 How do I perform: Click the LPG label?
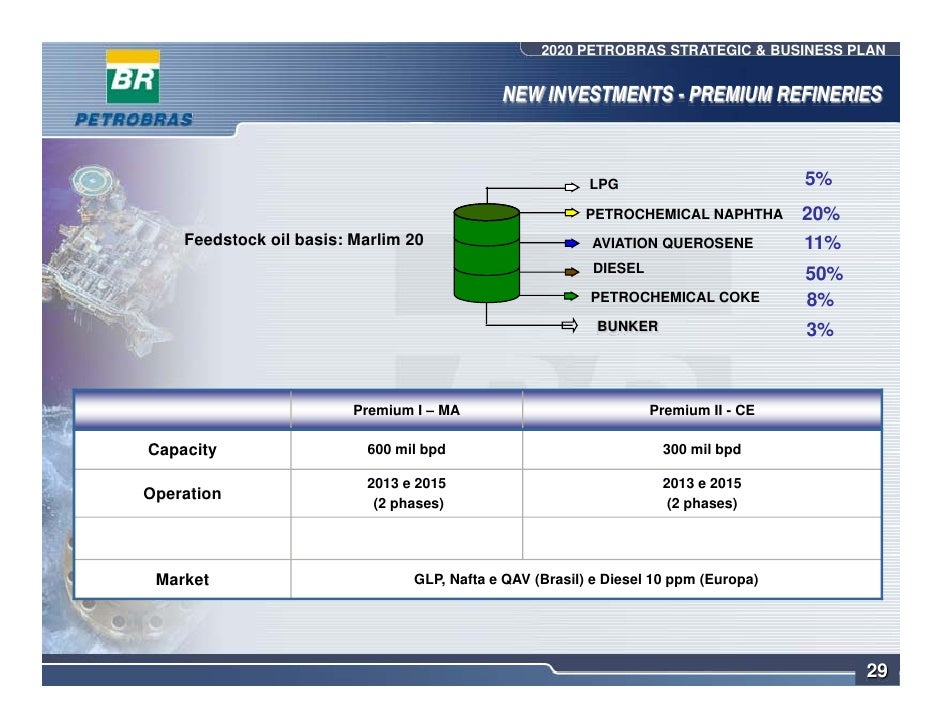[604, 184]
